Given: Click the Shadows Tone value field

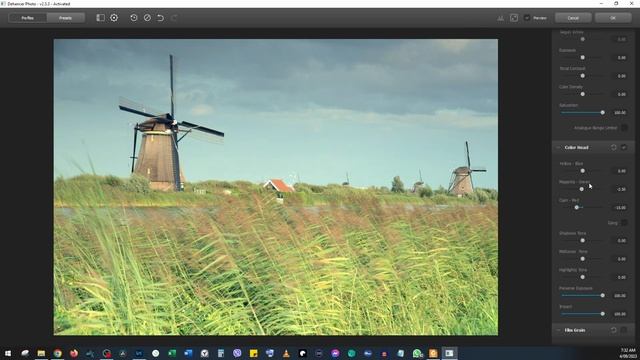Looking at the screenshot, I should [x=620, y=241].
